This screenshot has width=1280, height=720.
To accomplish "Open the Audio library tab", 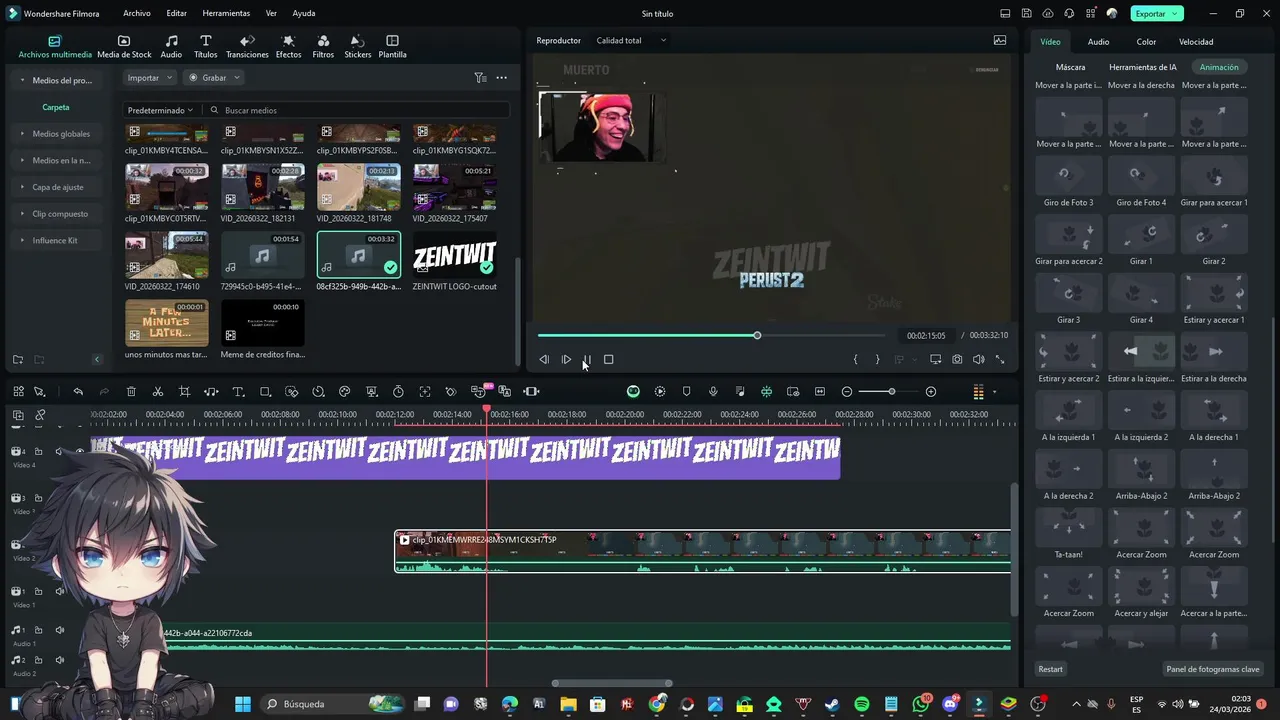I will [x=171, y=46].
